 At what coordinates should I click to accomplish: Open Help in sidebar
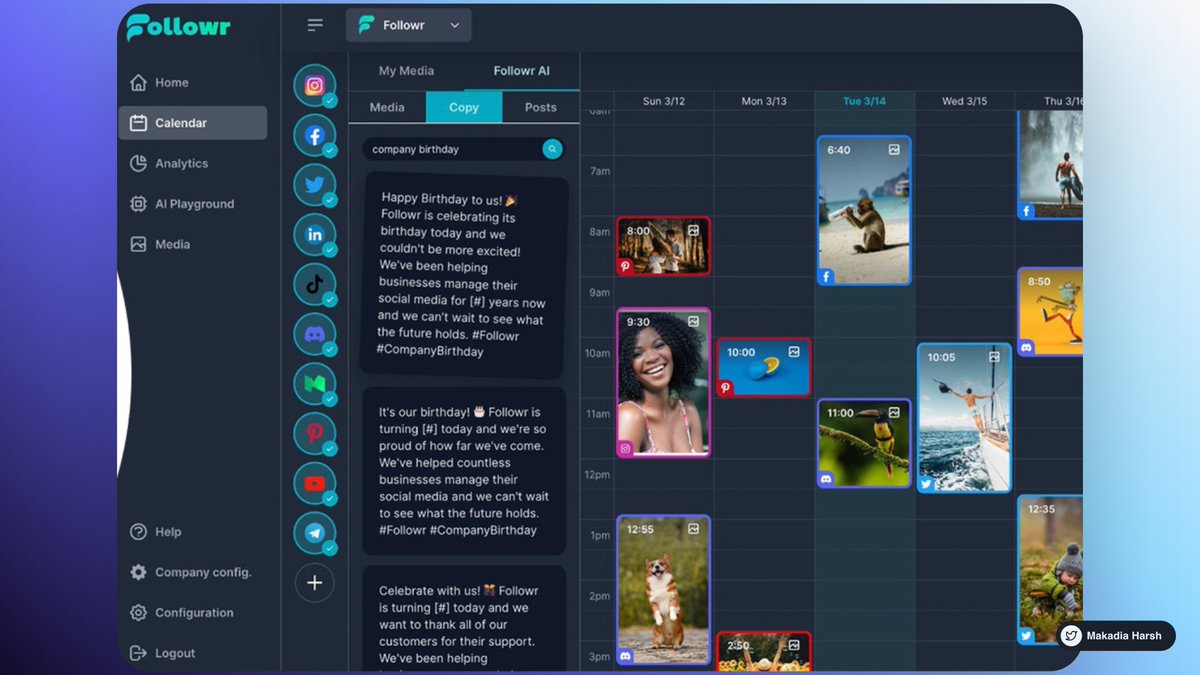tap(156, 532)
